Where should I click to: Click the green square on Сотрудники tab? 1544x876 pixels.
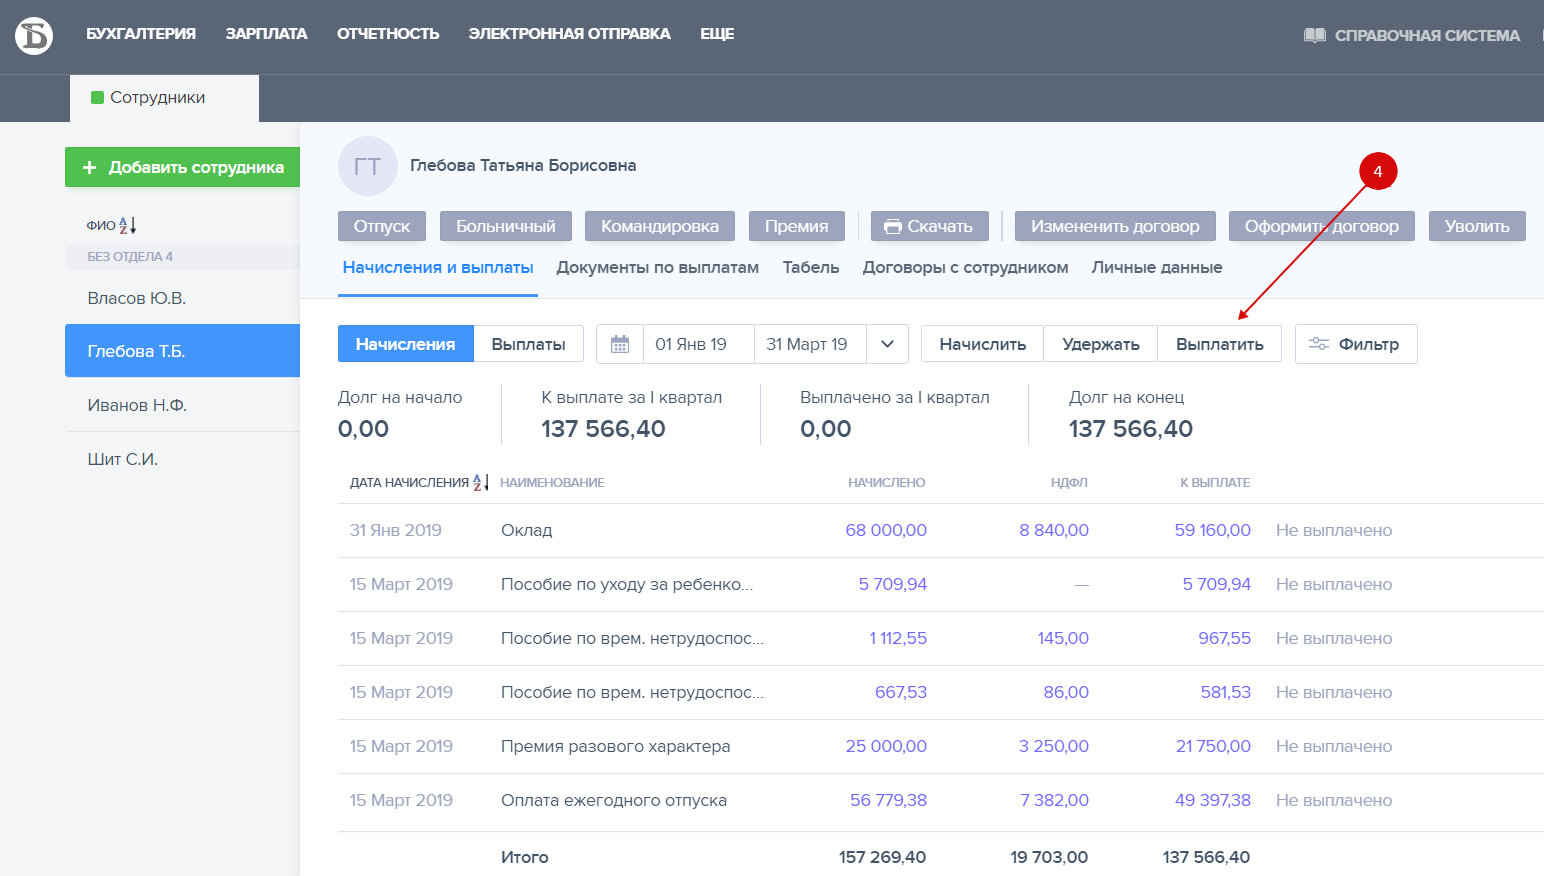click(97, 97)
